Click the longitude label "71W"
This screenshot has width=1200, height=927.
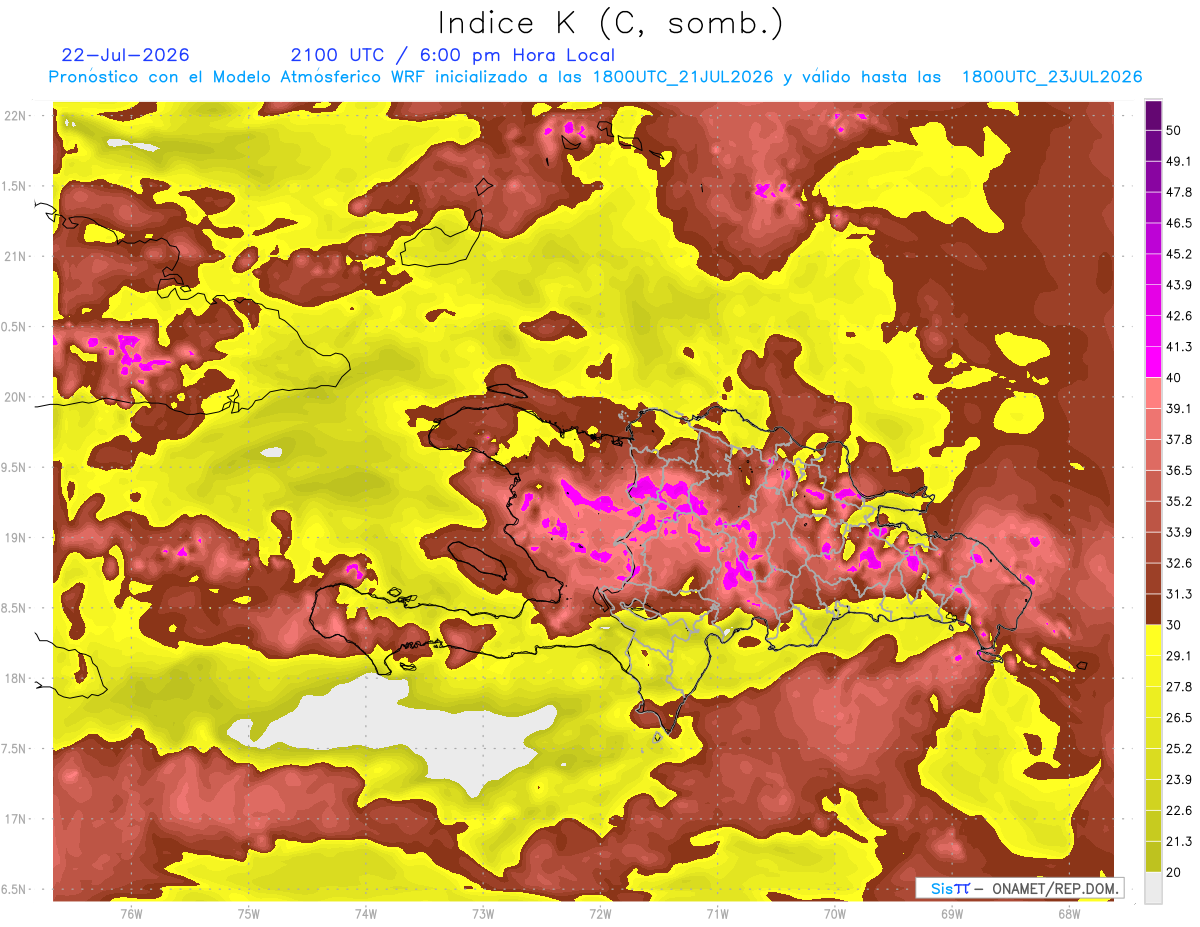click(717, 912)
